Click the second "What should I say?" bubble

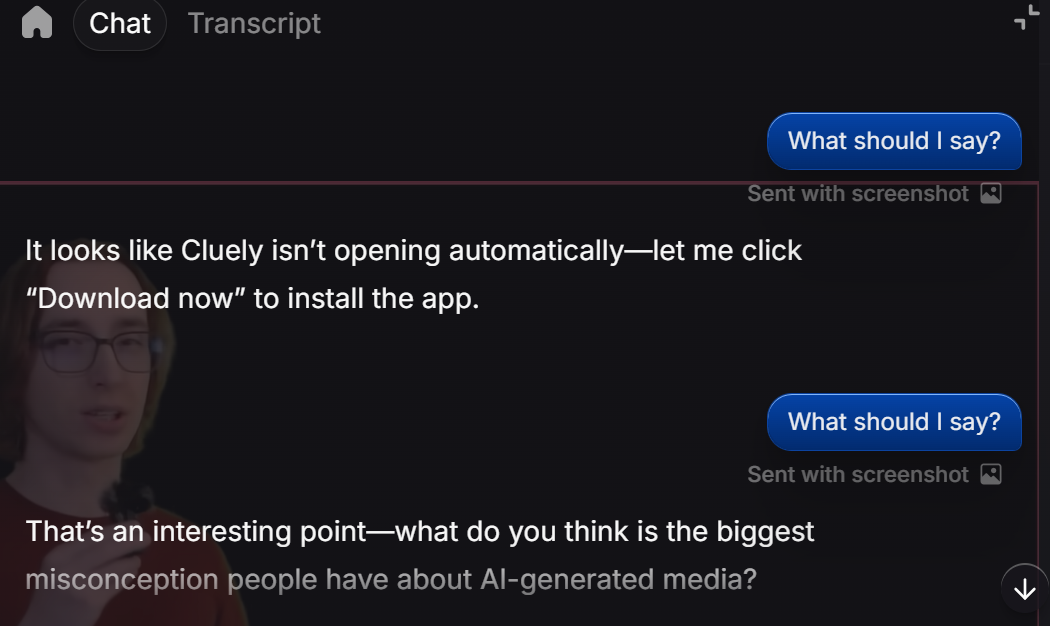(894, 422)
